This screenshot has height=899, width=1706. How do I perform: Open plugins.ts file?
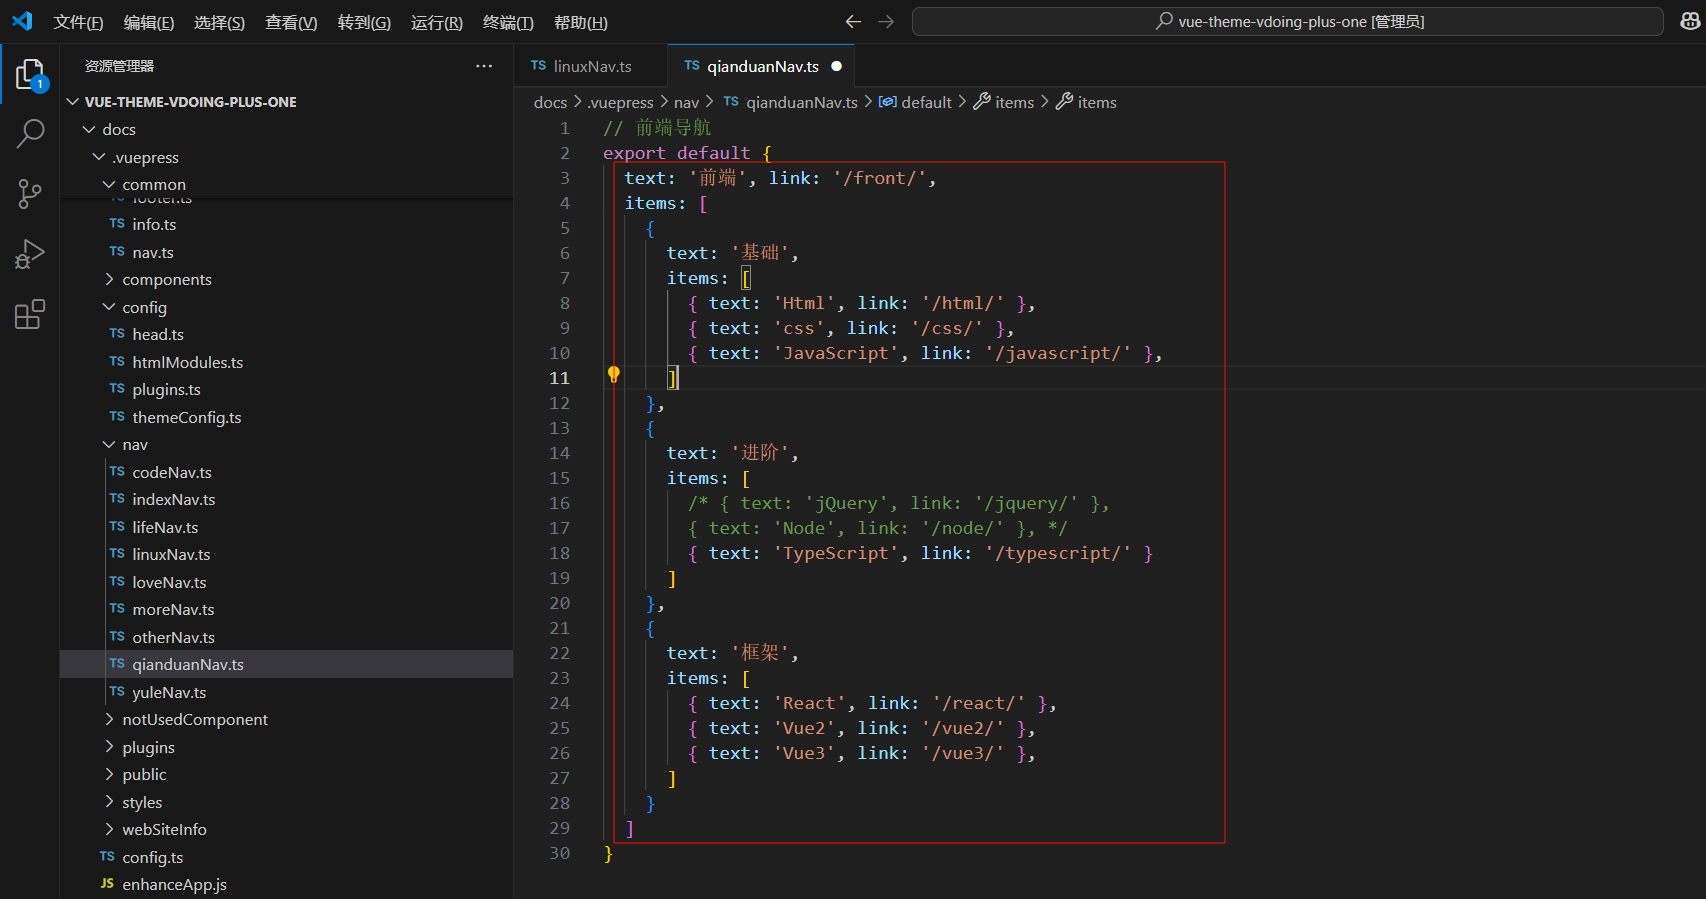286,389
